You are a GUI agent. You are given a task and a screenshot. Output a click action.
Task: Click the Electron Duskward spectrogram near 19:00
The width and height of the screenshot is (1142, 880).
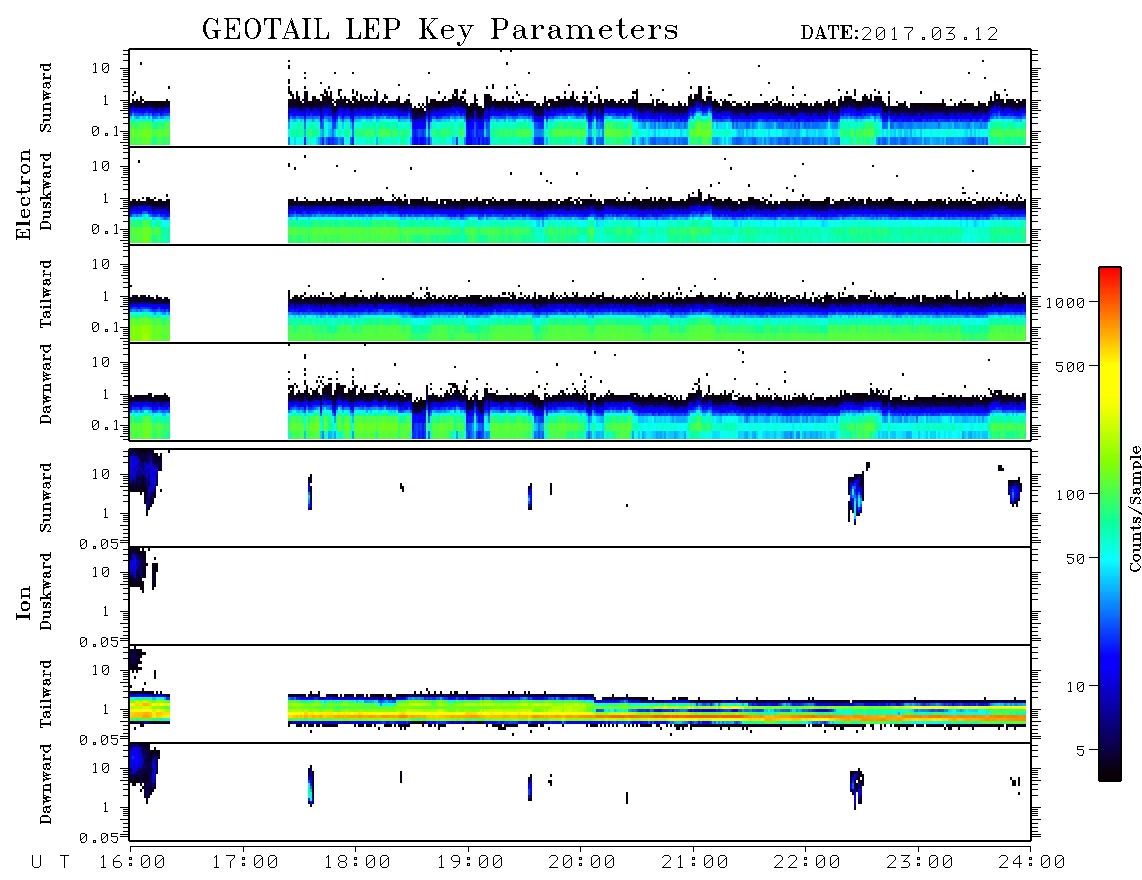(468, 220)
